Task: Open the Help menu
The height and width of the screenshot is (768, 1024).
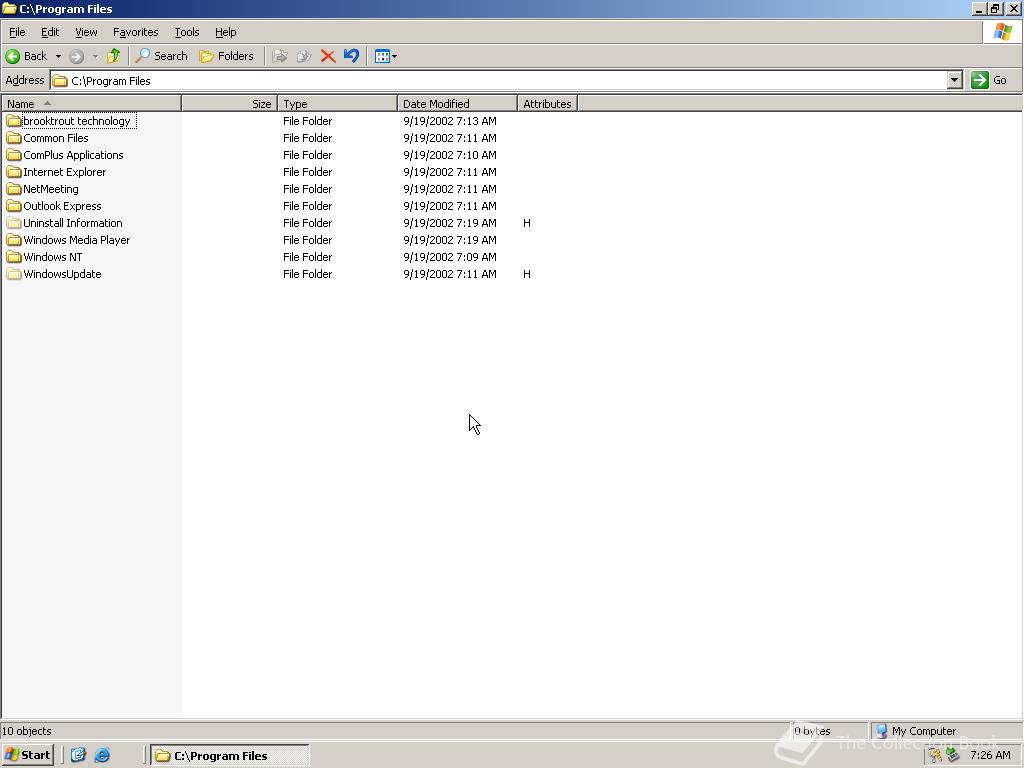Action: 225,32
